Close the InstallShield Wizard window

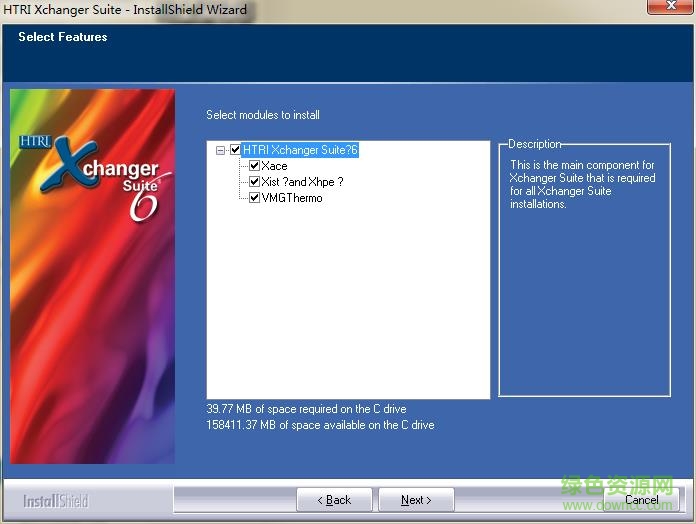(x=671, y=7)
